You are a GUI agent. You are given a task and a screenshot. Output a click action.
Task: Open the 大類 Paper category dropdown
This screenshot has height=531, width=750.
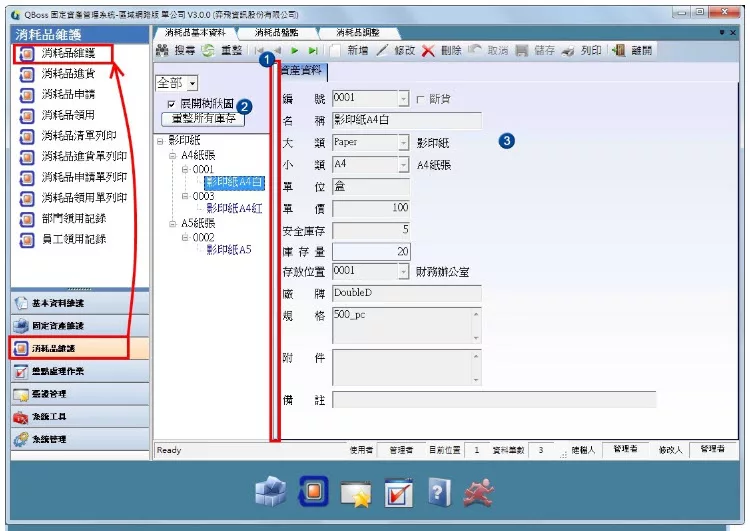pos(404,143)
